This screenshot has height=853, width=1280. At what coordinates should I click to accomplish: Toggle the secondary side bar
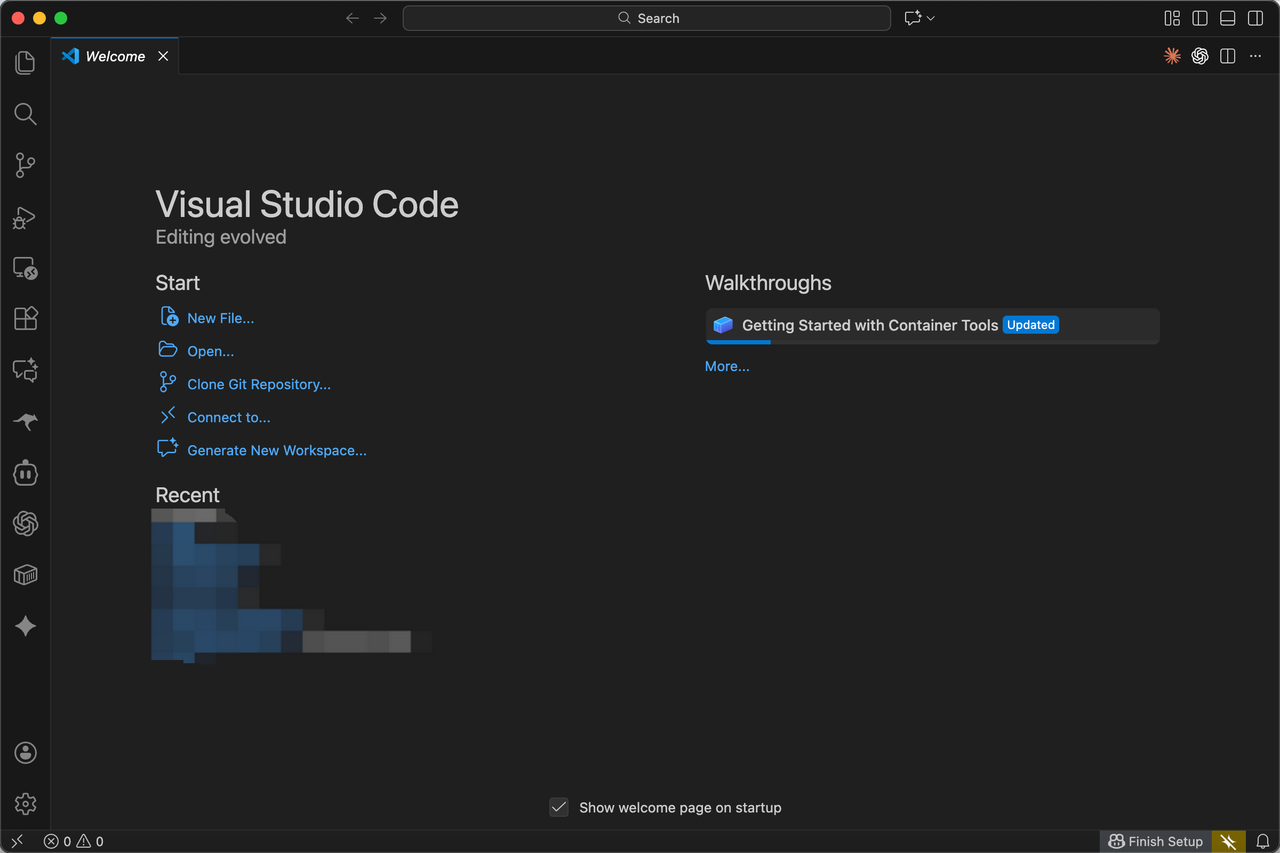coord(1255,18)
